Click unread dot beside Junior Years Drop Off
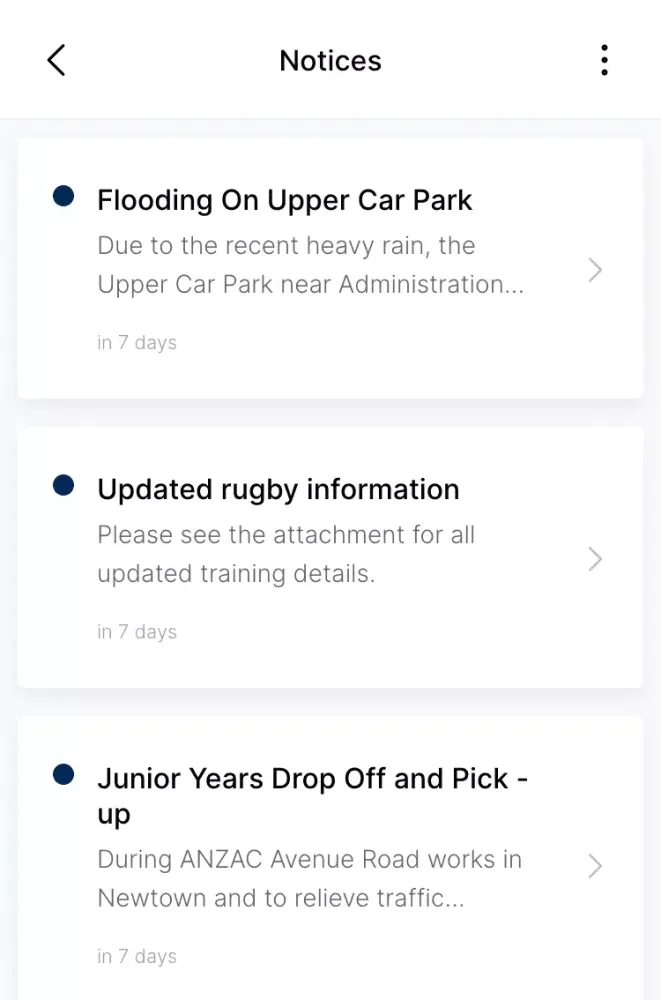Image resolution: width=661 pixels, height=1000 pixels. tap(63, 774)
